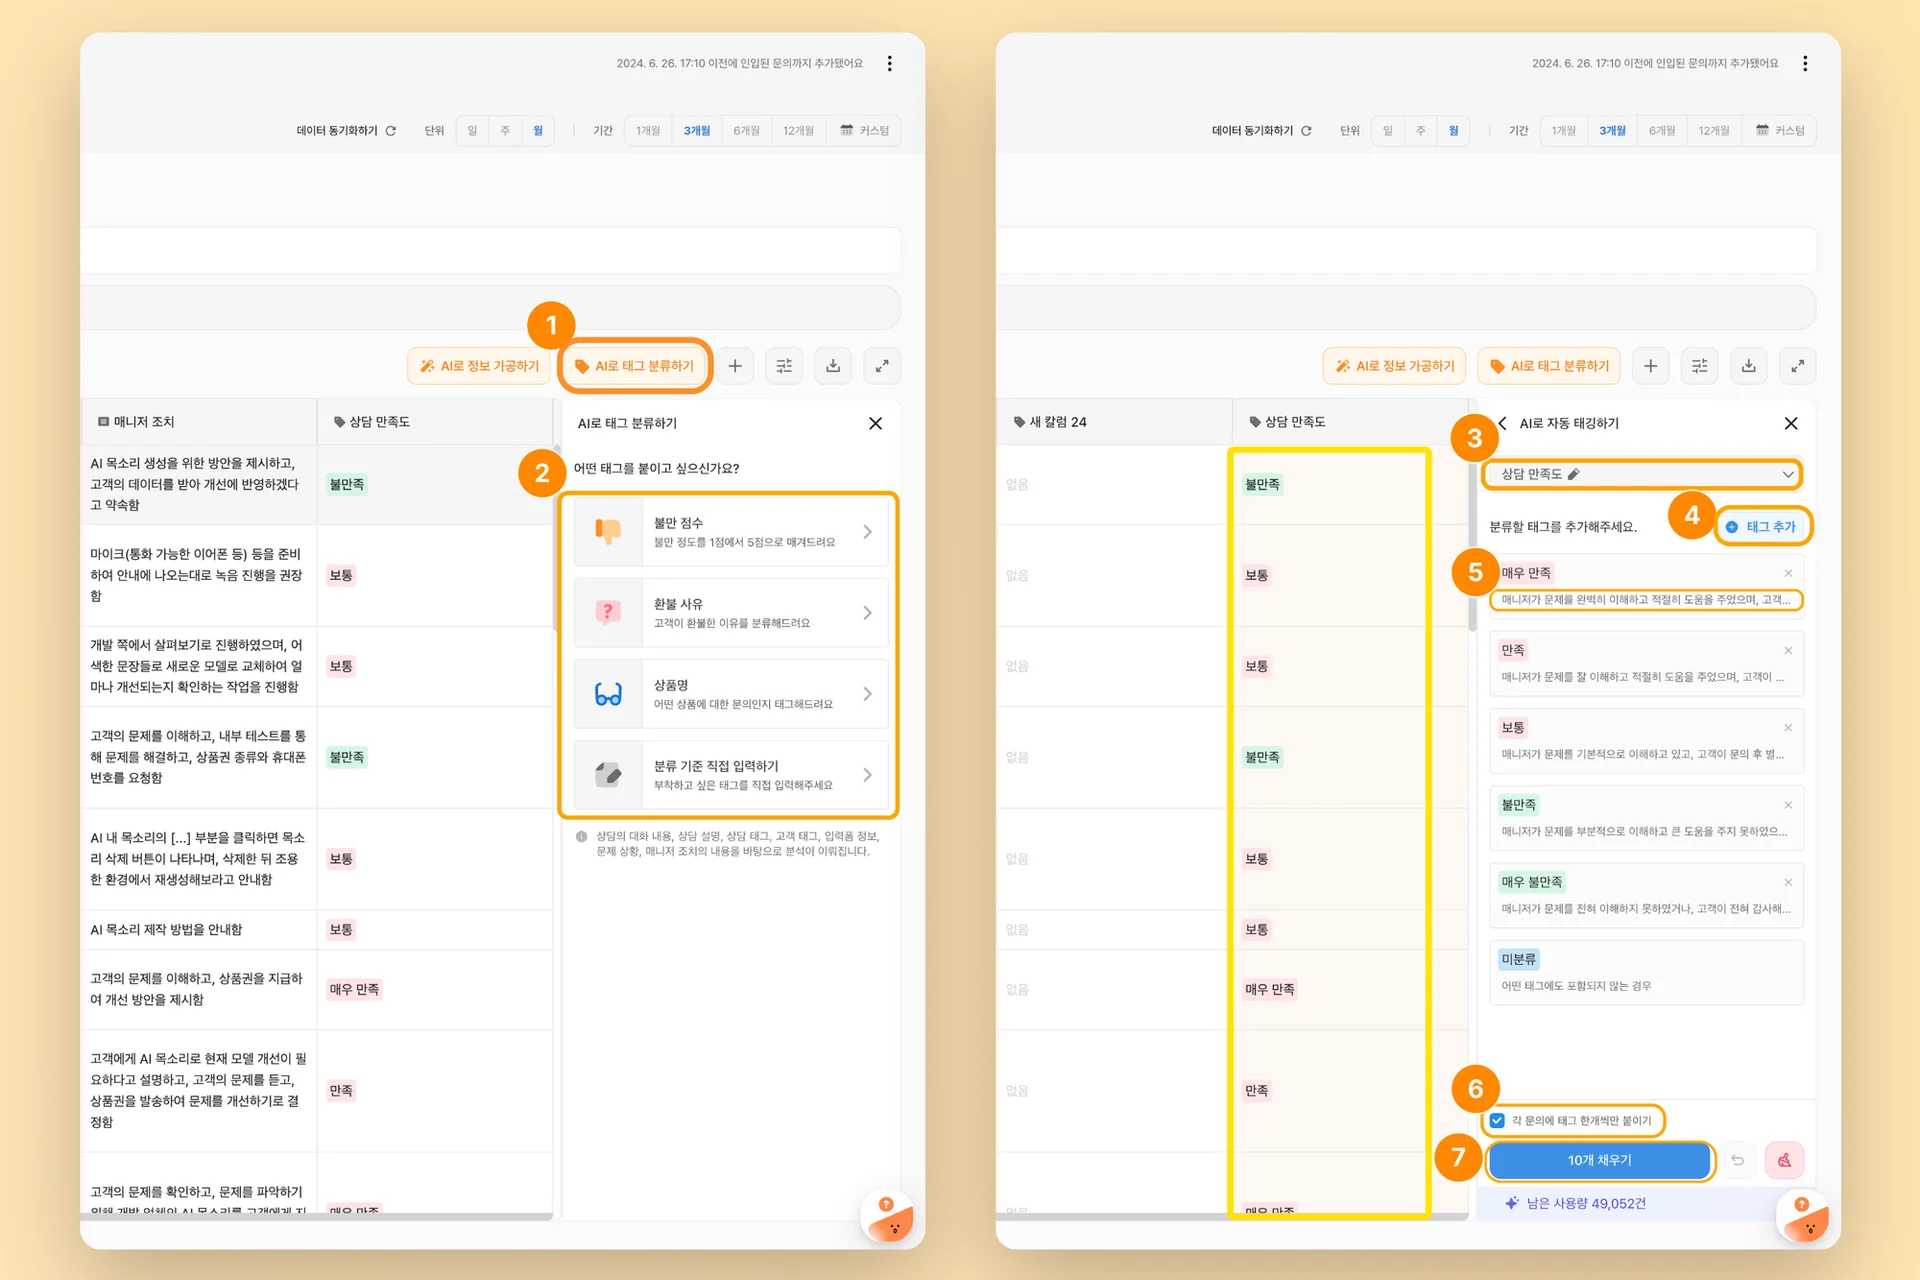
Task: Click the plus add-column icon in left toolbar
Action: click(735, 366)
